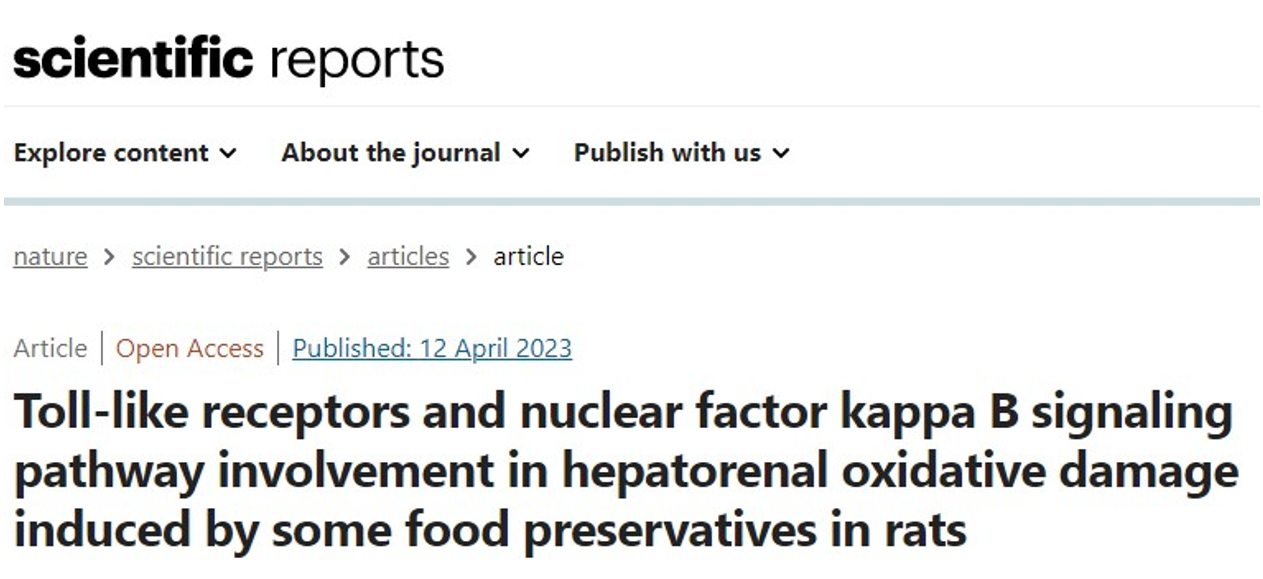The height and width of the screenshot is (579, 1263).
Task: Click the blue divider below the navigation
Action: click(x=631, y=201)
